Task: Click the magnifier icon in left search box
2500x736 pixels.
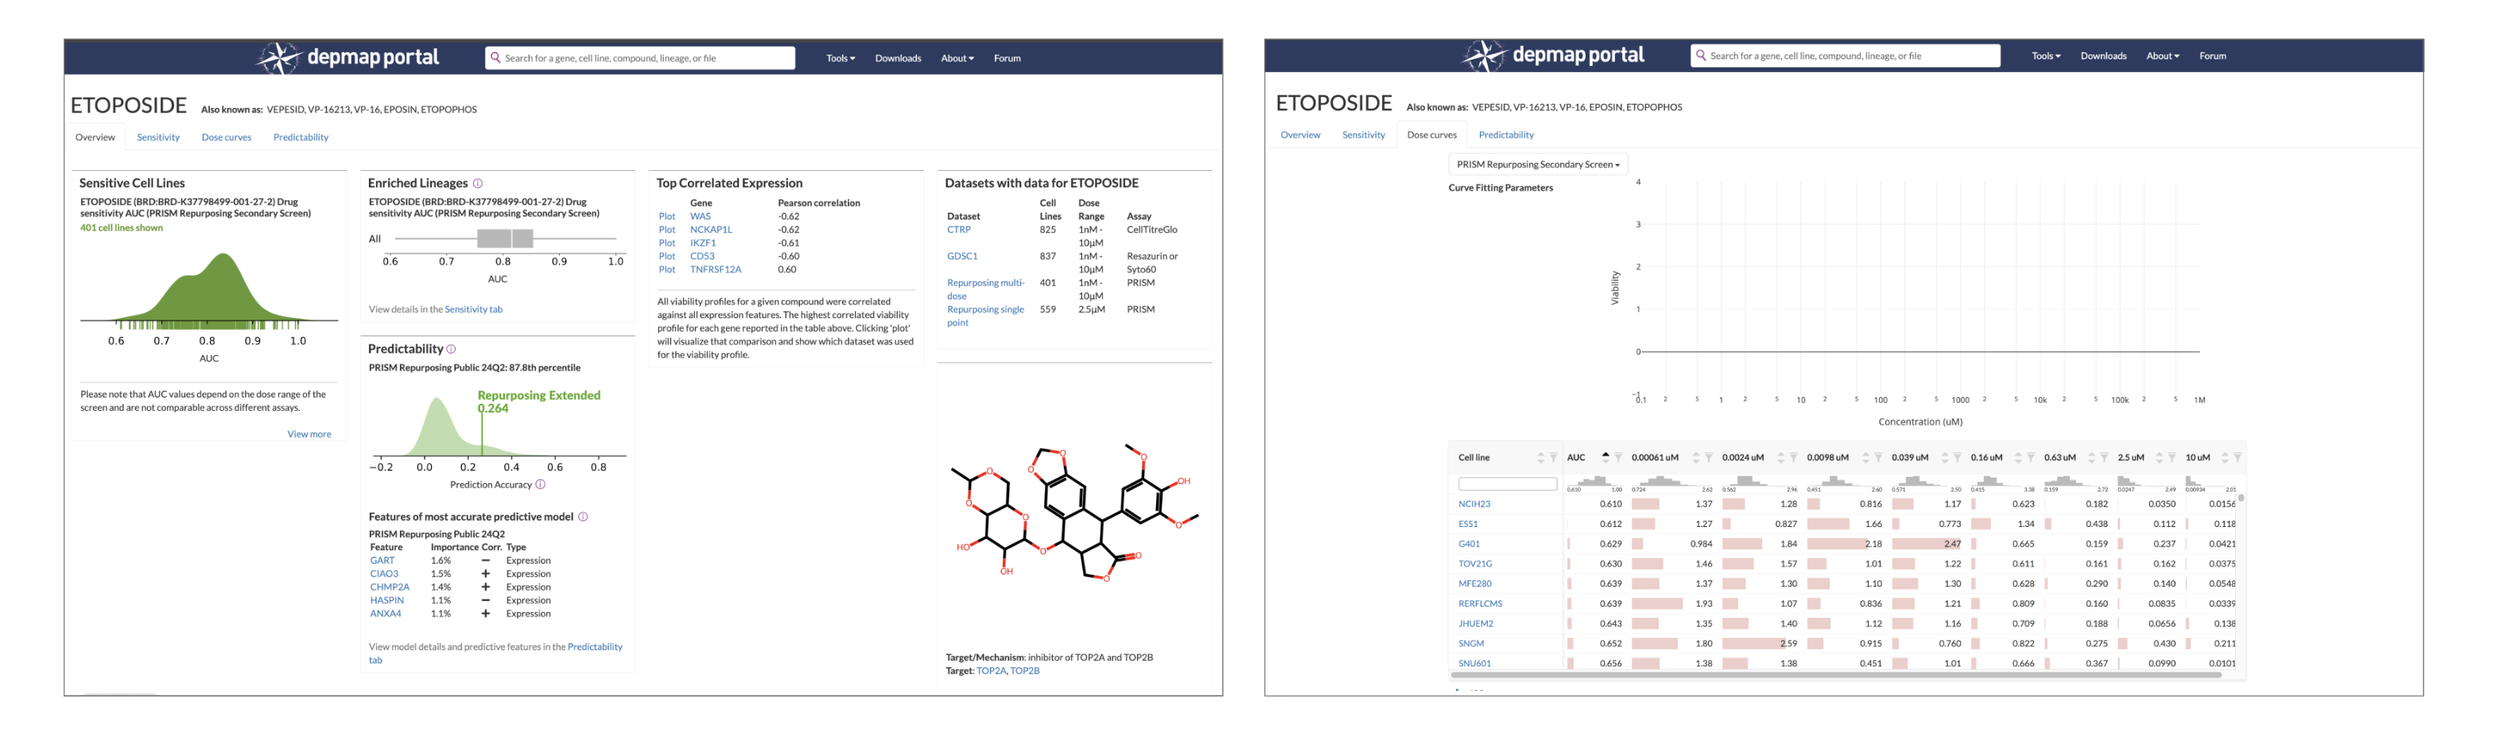Action: click(495, 58)
